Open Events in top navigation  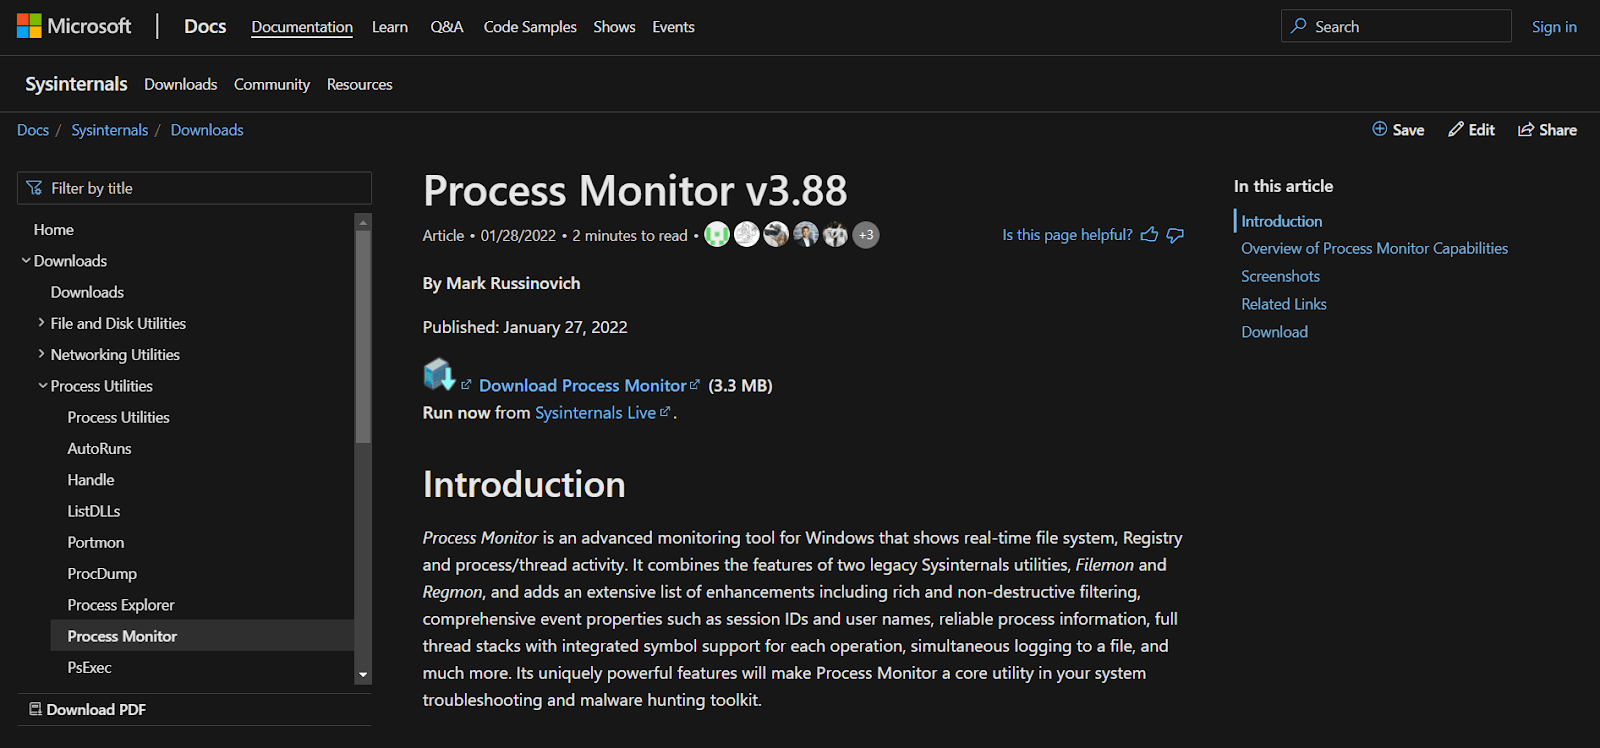[673, 27]
